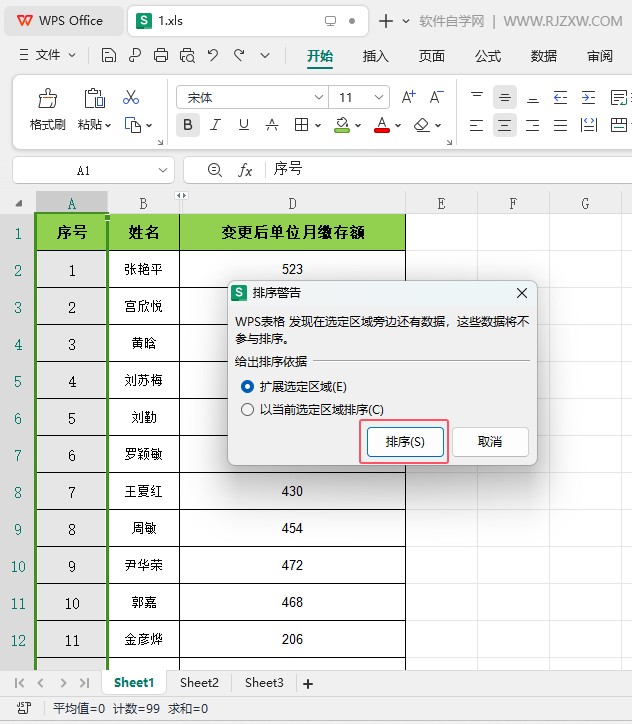Viewport: 632px width, 724px height.
Task: Toggle vertical middle alignment
Action: tap(505, 97)
